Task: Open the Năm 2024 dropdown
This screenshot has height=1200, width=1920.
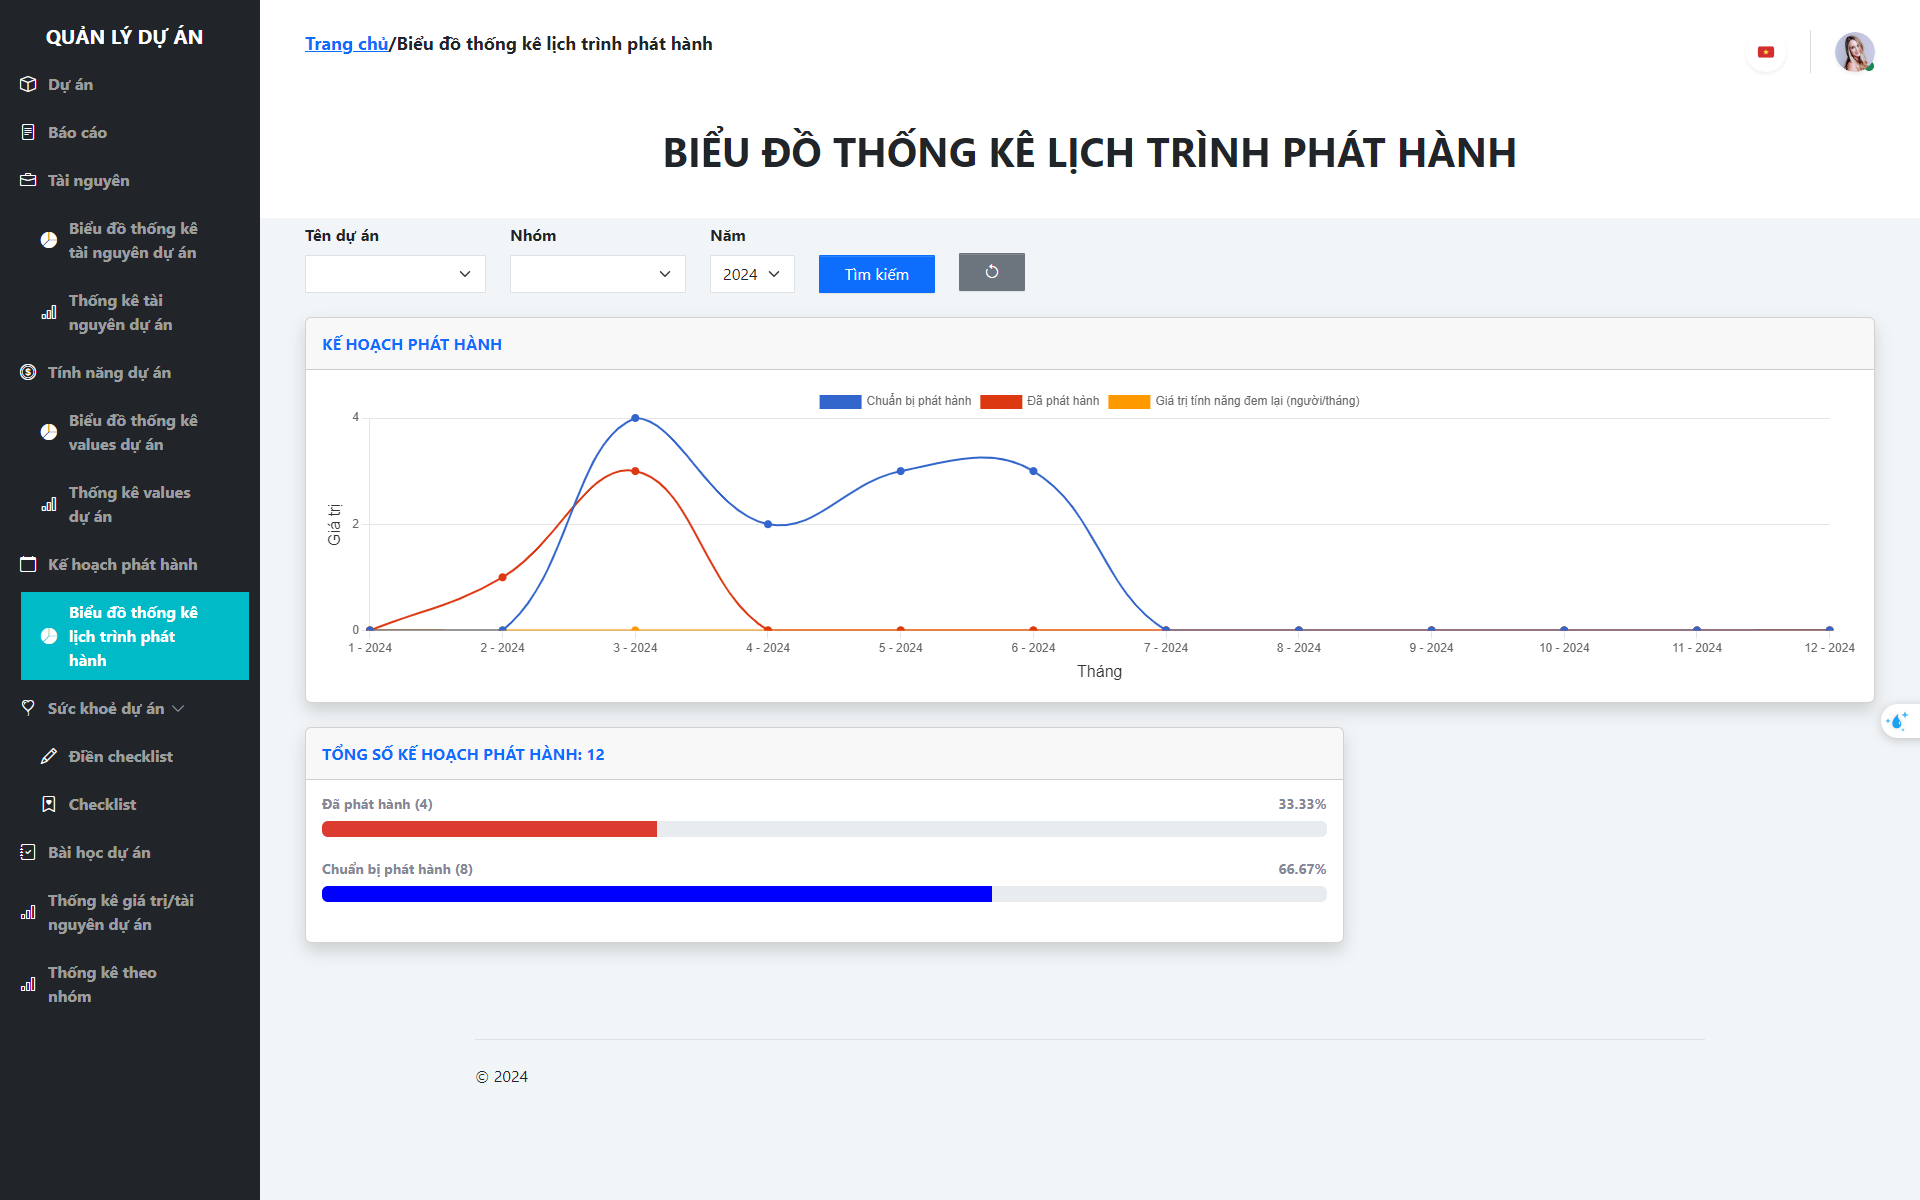Action: pos(752,274)
